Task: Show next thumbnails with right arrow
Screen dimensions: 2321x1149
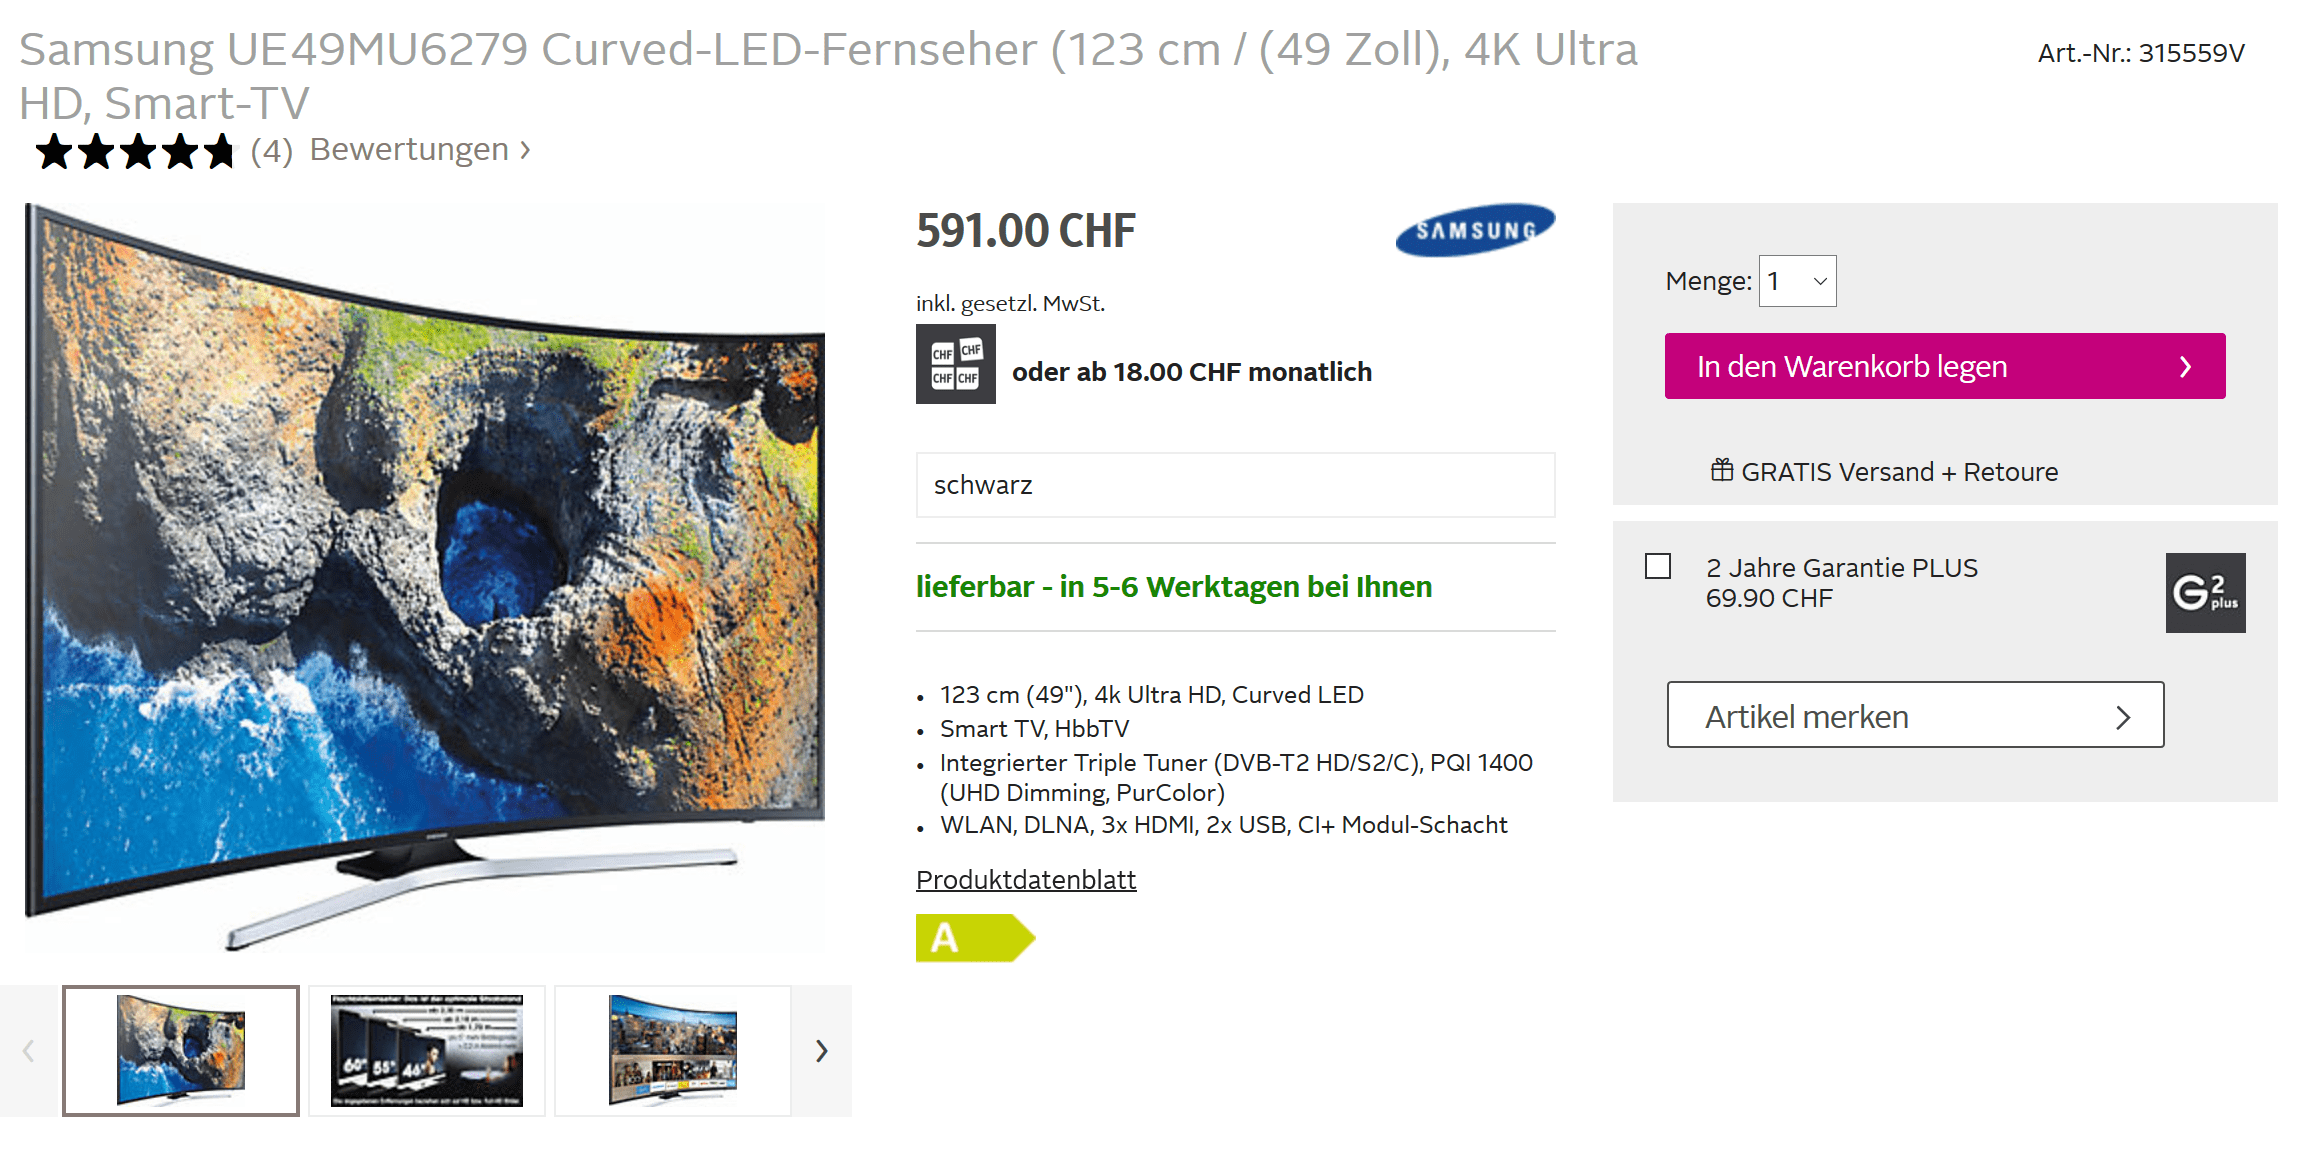Action: click(x=821, y=1051)
